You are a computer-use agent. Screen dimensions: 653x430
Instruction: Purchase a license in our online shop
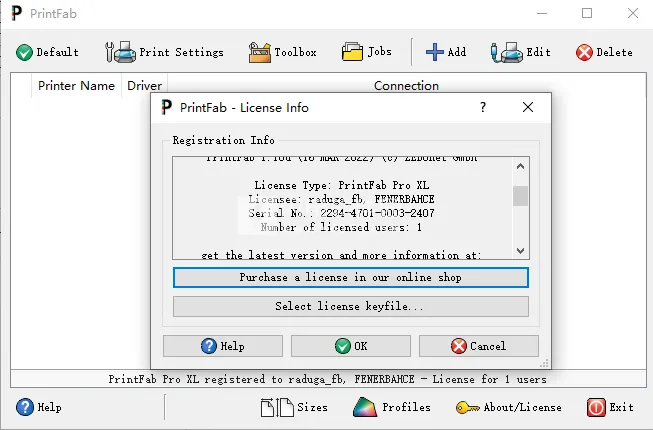tap(351, 278)
